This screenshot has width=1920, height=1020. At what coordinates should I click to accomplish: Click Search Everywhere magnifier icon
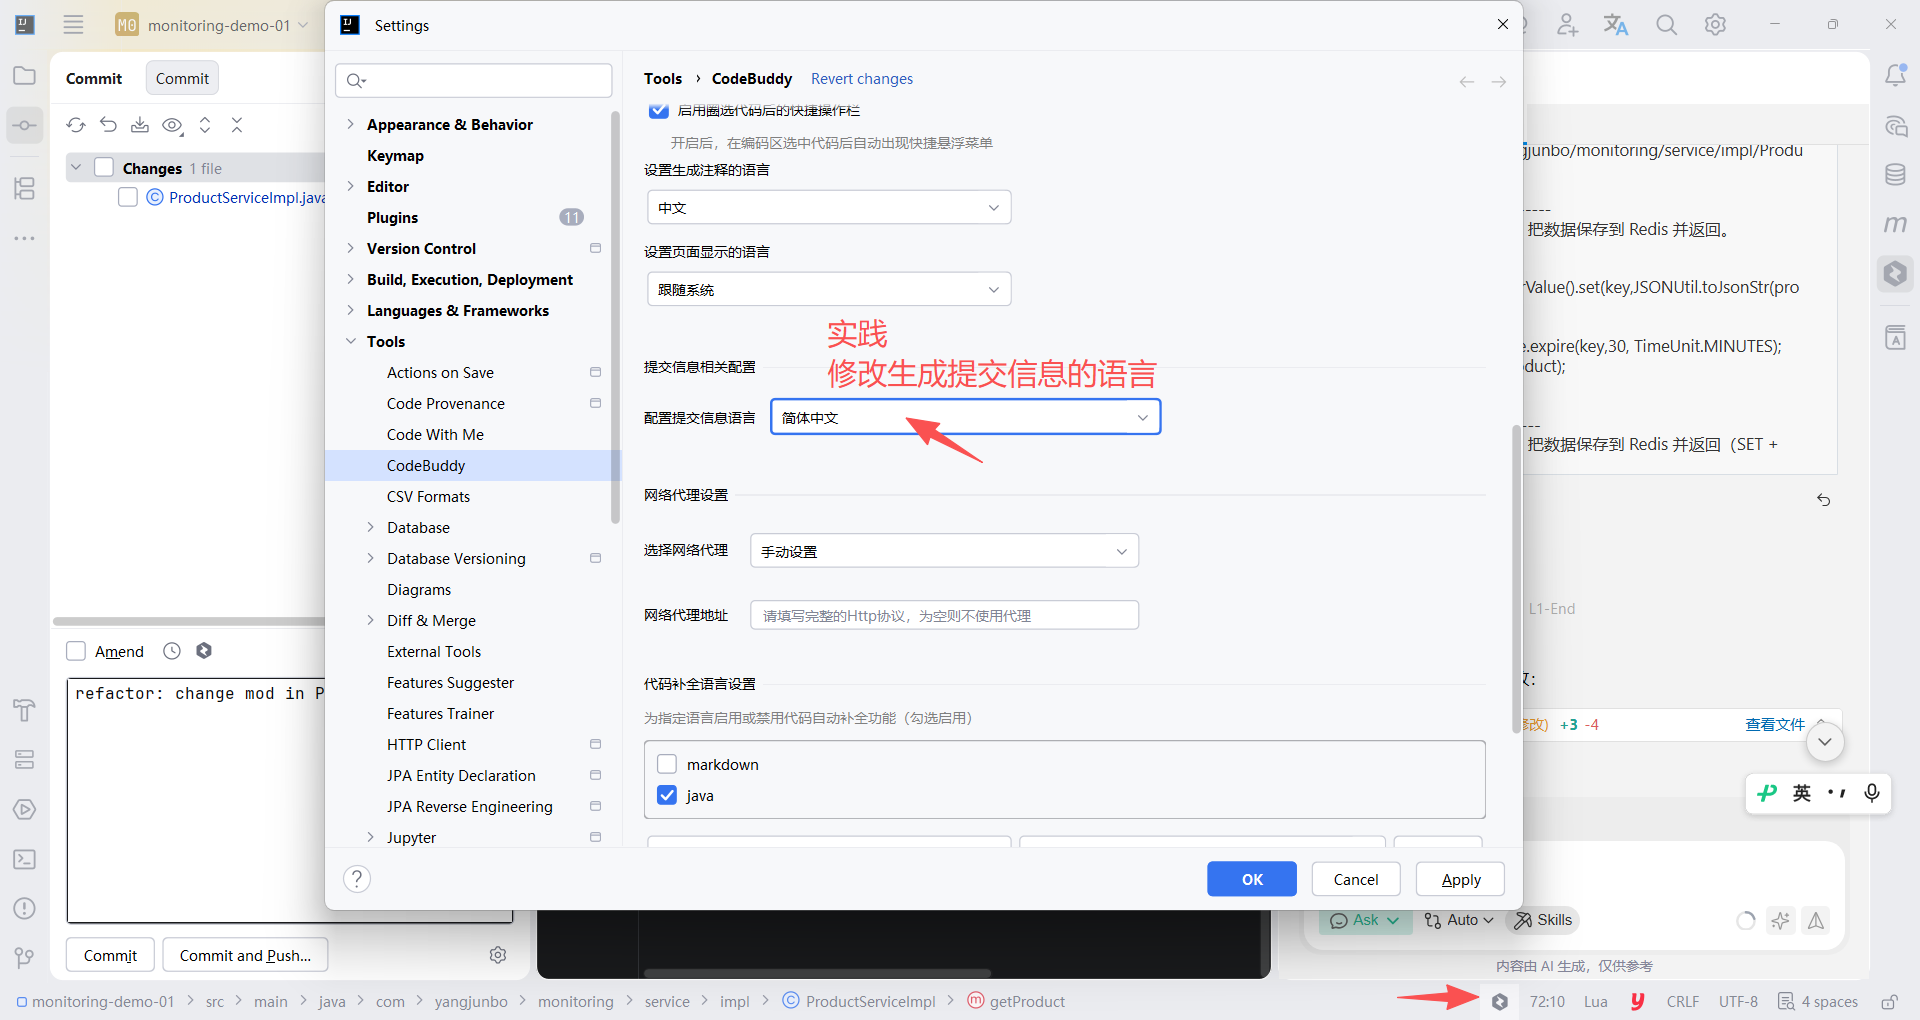[1666, 25]
